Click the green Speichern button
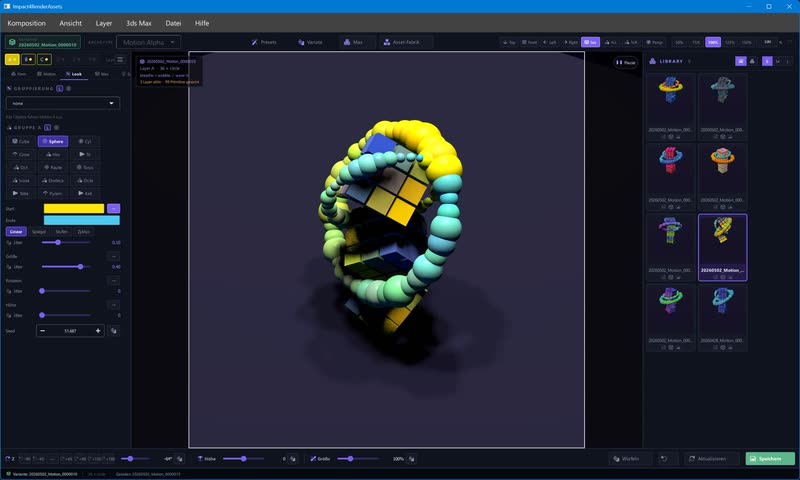Image resolution: width=800 pixels, height=480 pixels. (770, 459)
